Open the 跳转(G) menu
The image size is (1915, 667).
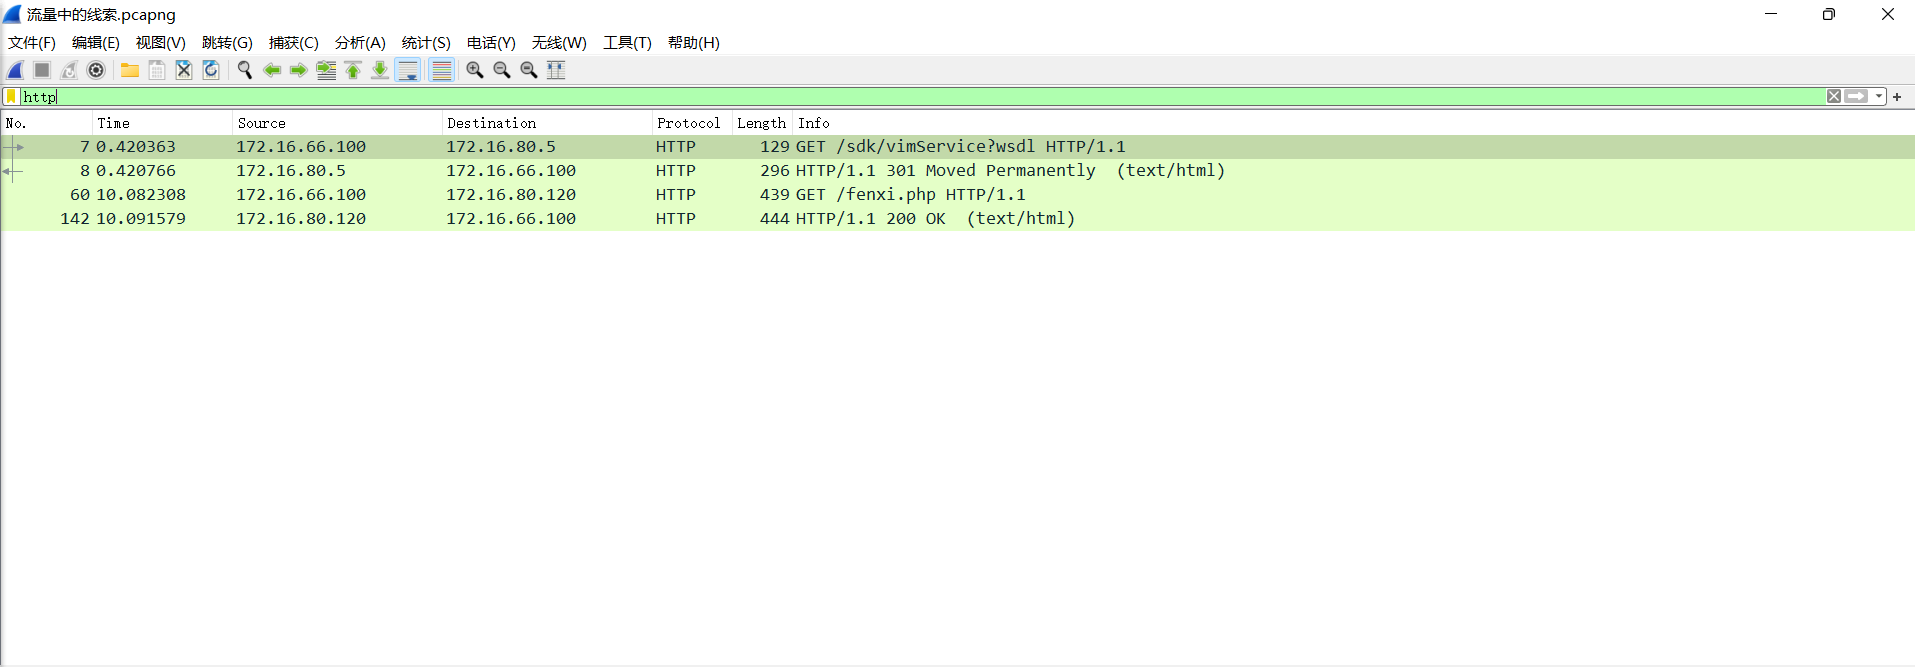pos(227,43)
